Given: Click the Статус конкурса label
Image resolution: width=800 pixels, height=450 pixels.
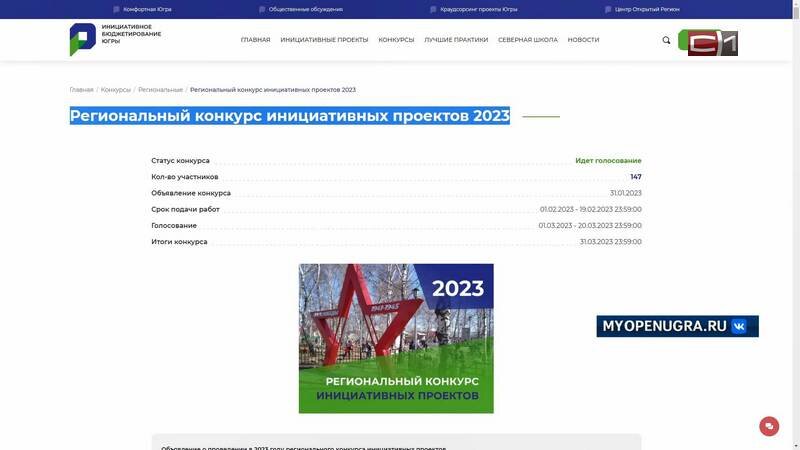Looking at the screenshot, I should point(180,161).
